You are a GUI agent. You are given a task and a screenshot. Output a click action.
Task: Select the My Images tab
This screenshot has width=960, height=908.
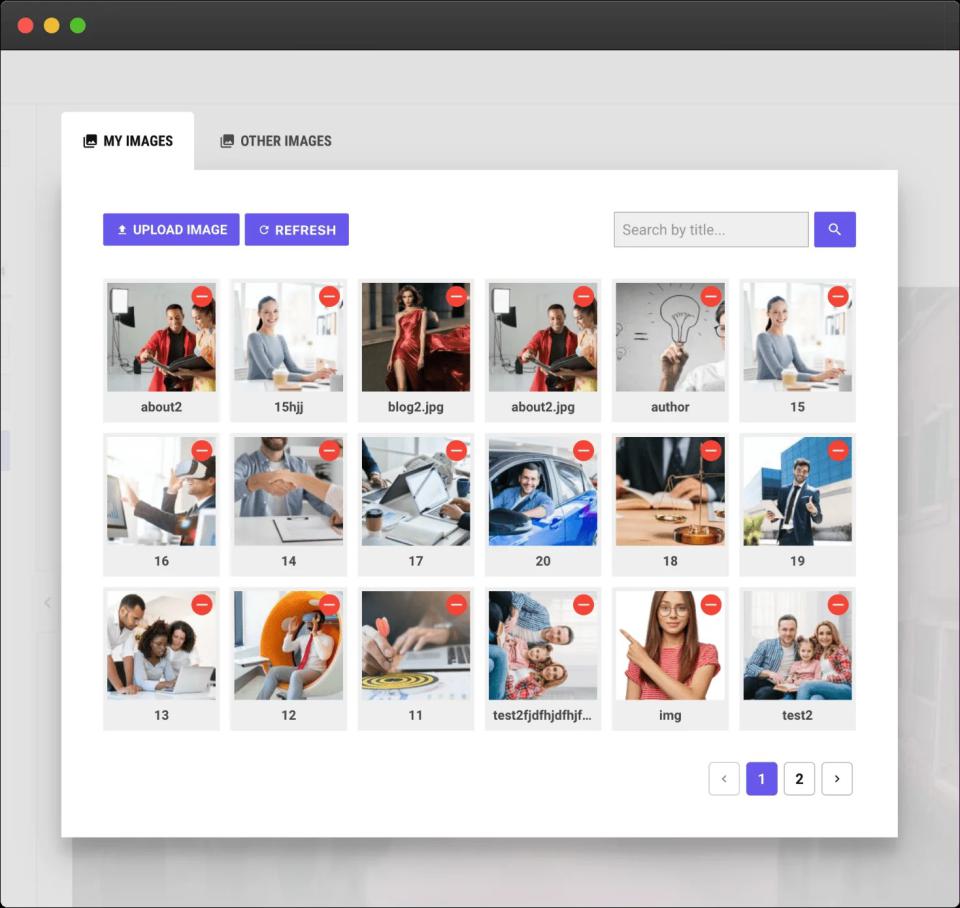click(x=128, y=141)
